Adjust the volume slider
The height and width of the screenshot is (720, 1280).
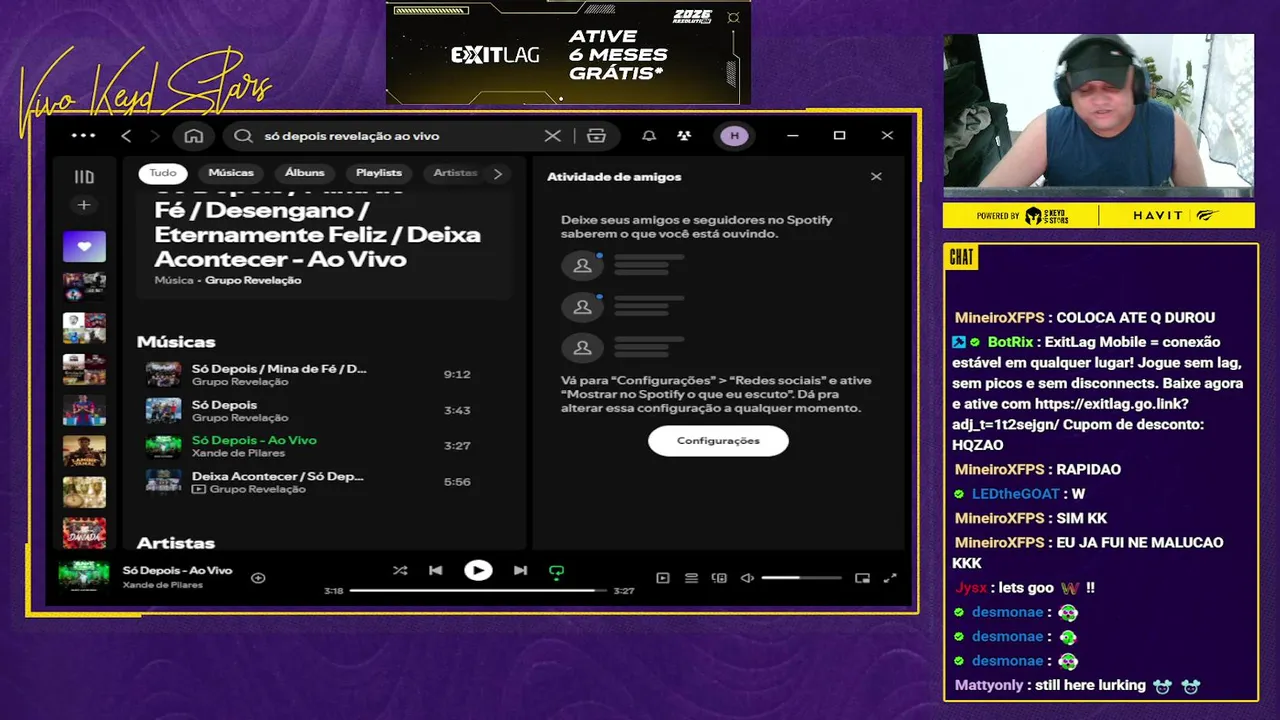(801, 578)
